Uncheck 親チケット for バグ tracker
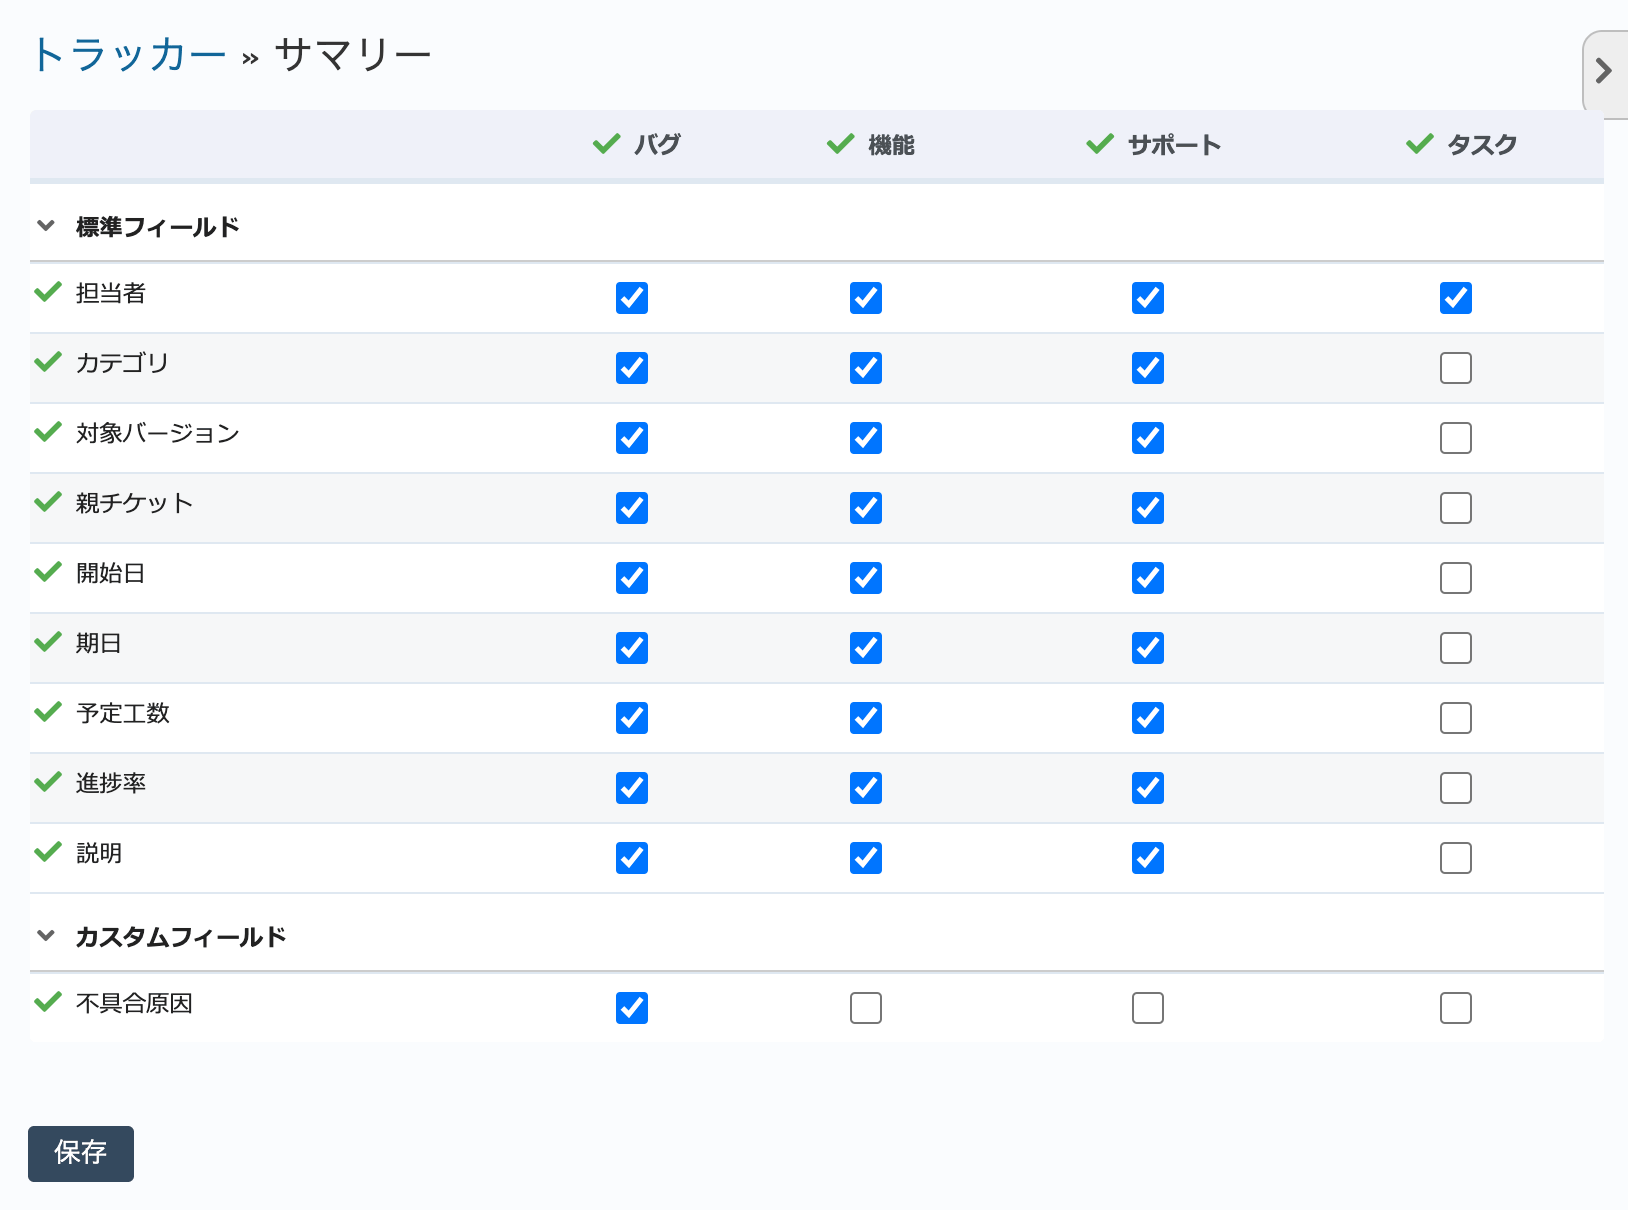The image size is (1628, 1210). (x=632, y=508)
